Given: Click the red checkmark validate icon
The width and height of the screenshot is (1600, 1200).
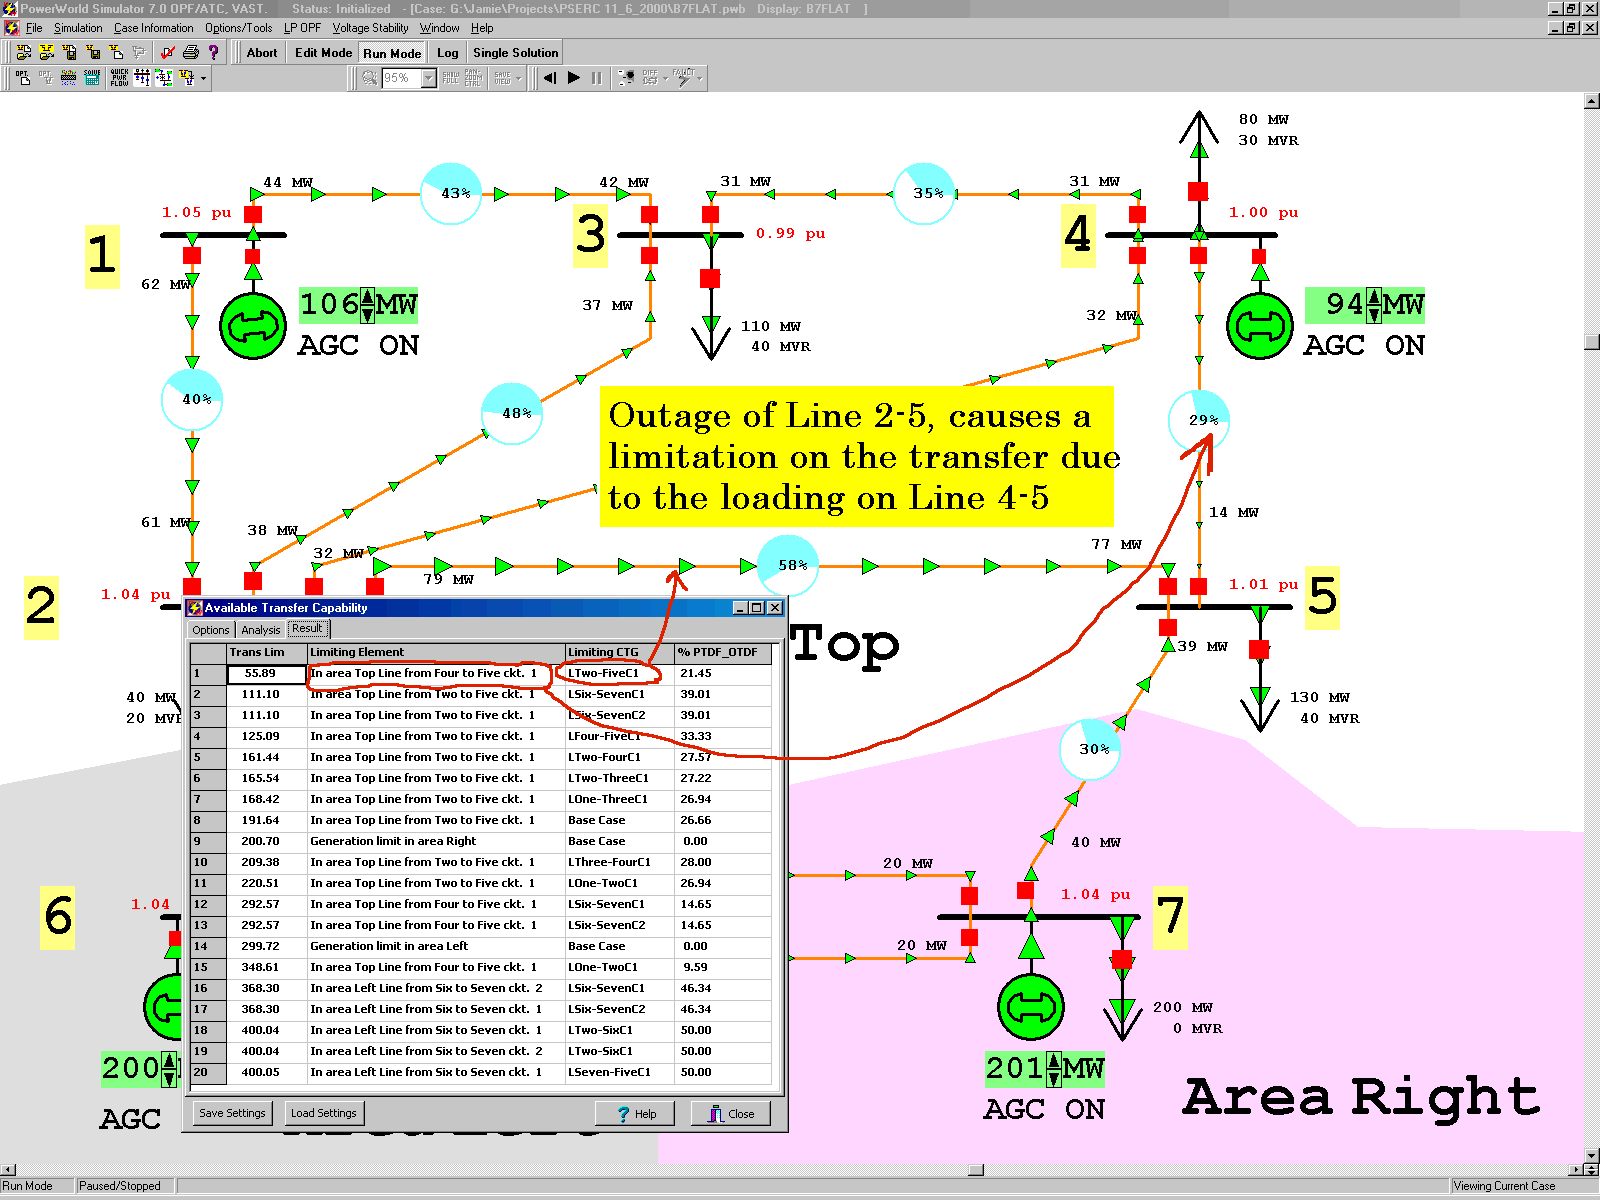Looking at the screenshot, I should click(x=167, y=53).
